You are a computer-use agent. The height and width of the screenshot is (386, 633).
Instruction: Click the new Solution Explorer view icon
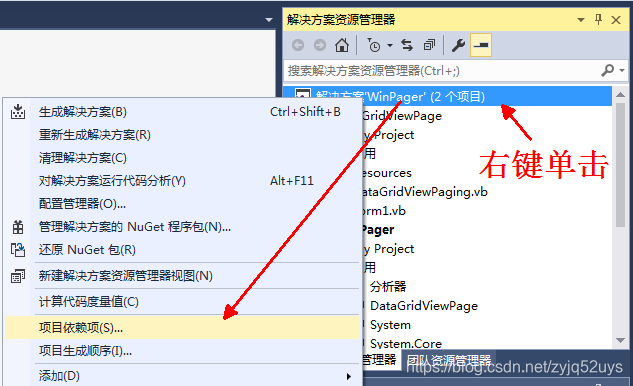[18, 276]
